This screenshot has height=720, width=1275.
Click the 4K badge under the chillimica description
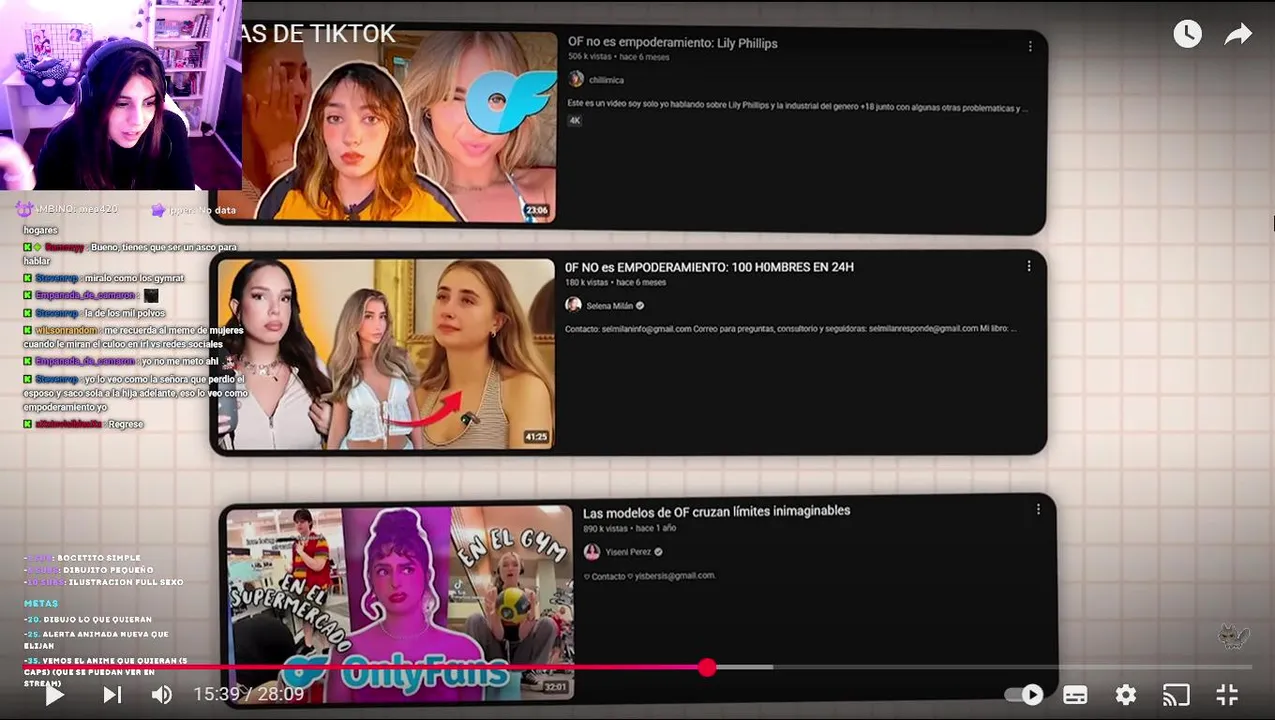(575, 121)
